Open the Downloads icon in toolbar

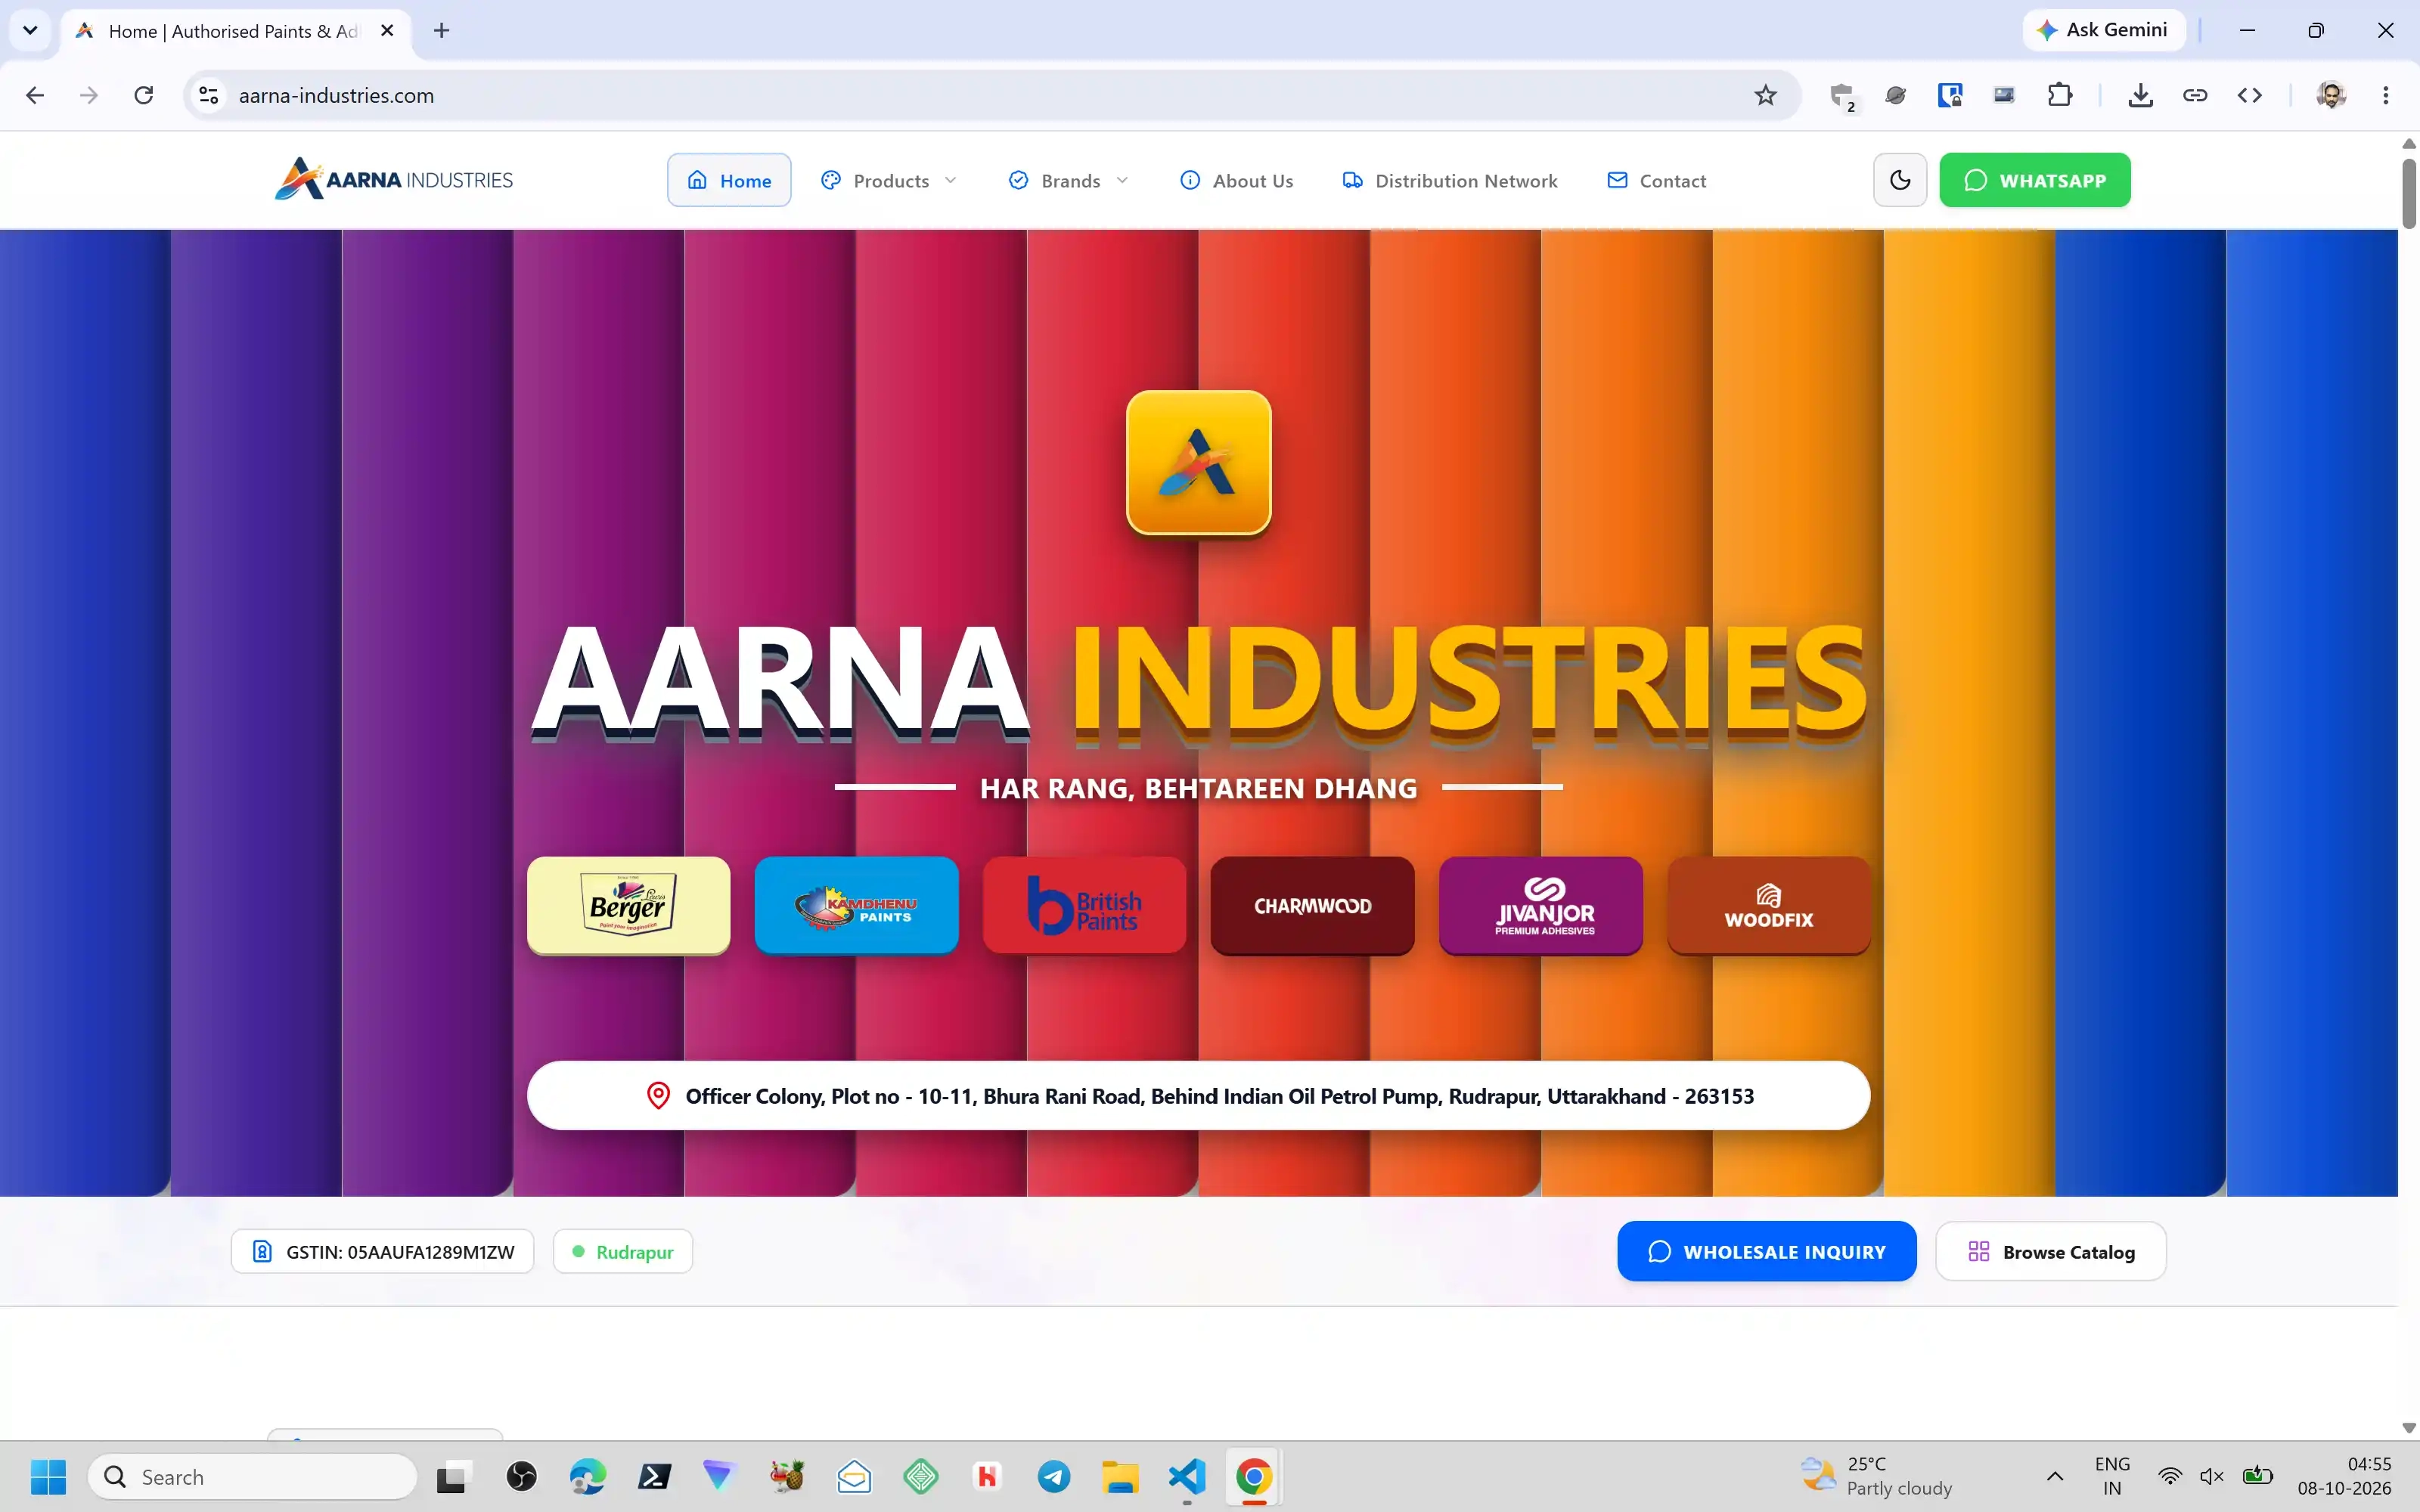click(2140, 95)
